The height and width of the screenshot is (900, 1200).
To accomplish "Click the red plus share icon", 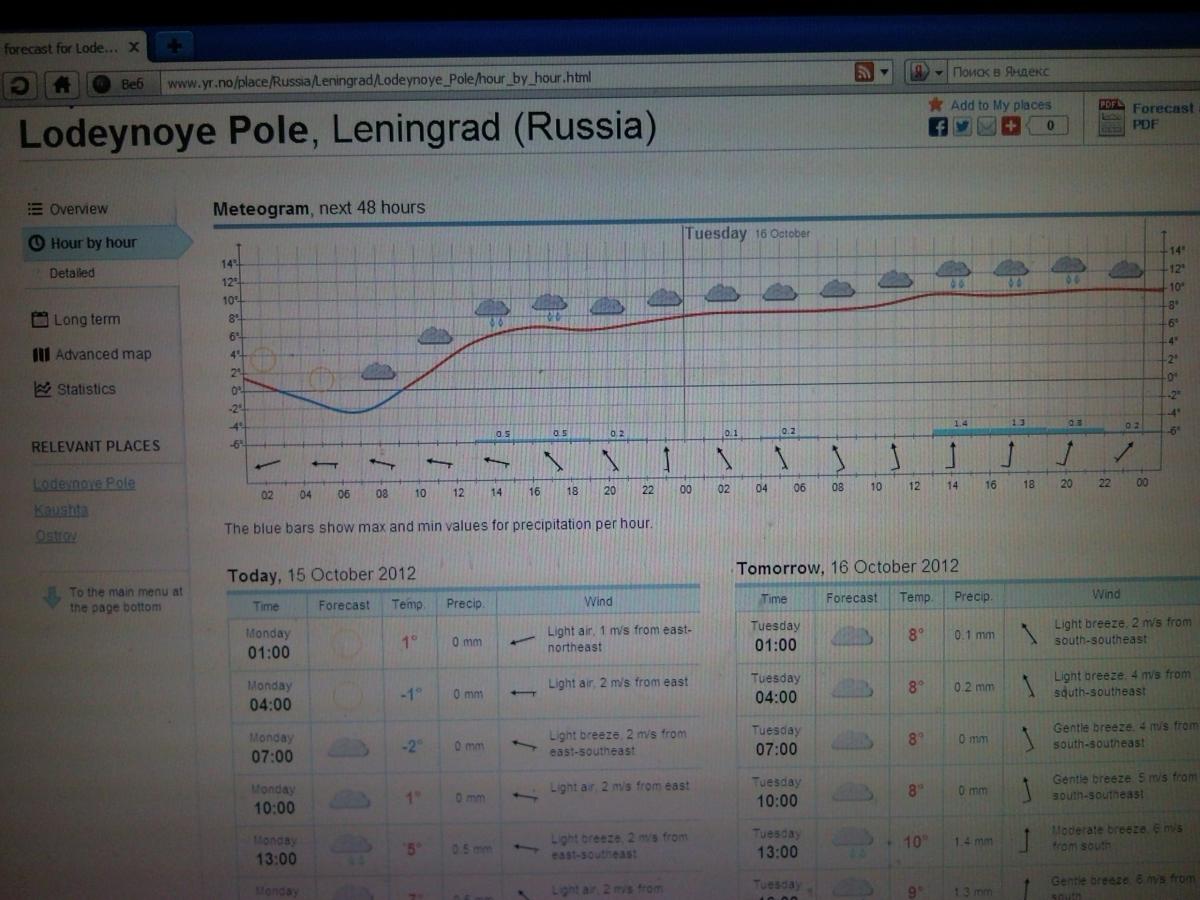I will pos(1010,126).
